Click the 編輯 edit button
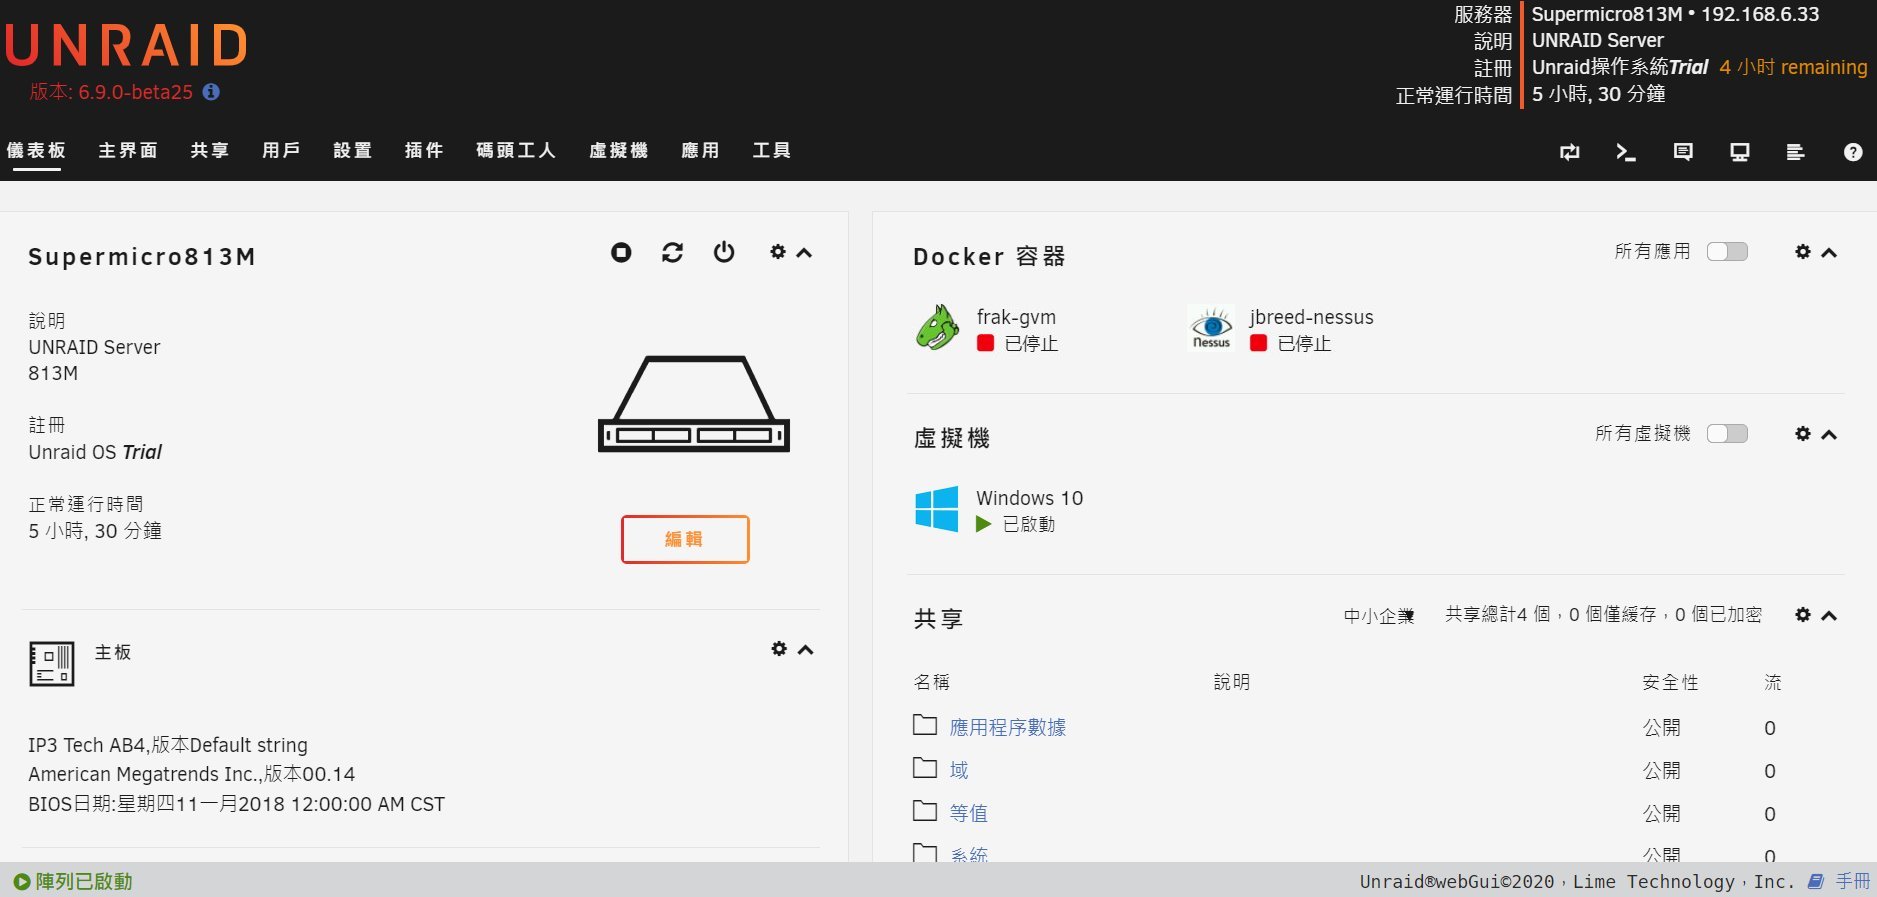The width and height of the screenshot is (1877, 897). (685, 539)
